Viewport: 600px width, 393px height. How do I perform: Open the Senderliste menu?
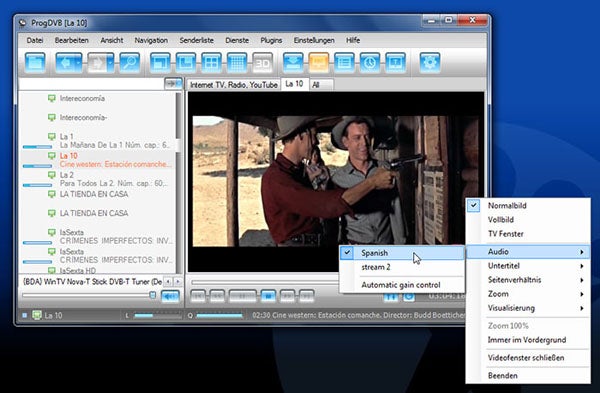click(197, 40)
